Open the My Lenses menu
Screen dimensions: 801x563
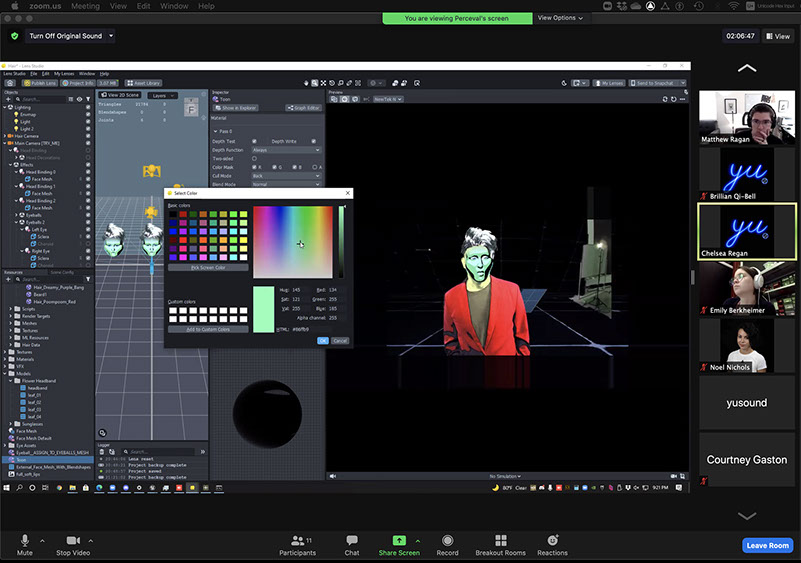tap(64, 73)
